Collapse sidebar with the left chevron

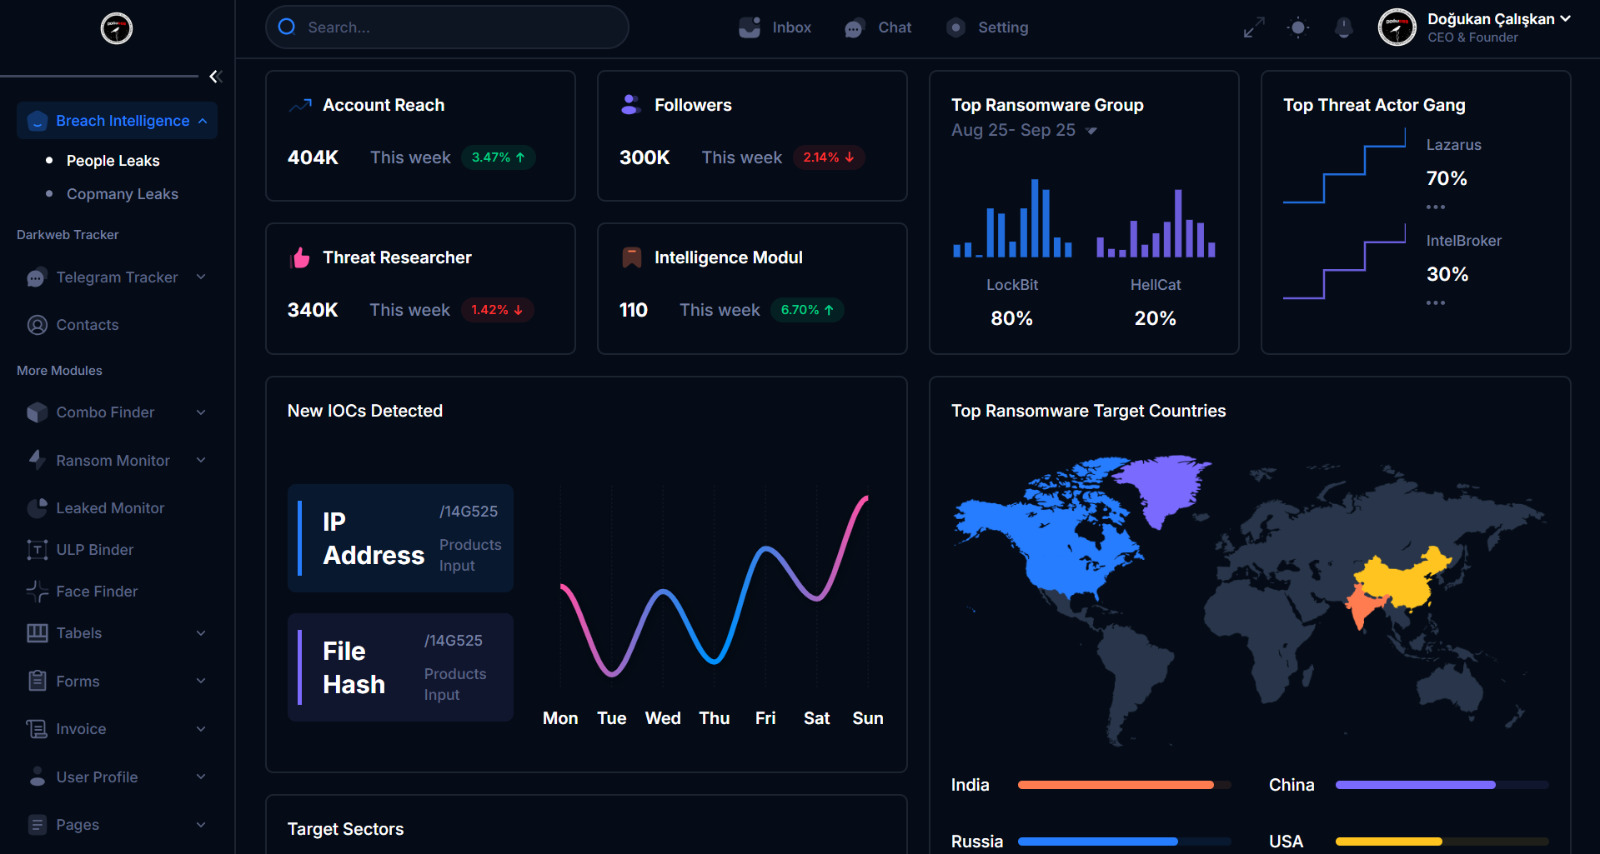tap(214, 76)
